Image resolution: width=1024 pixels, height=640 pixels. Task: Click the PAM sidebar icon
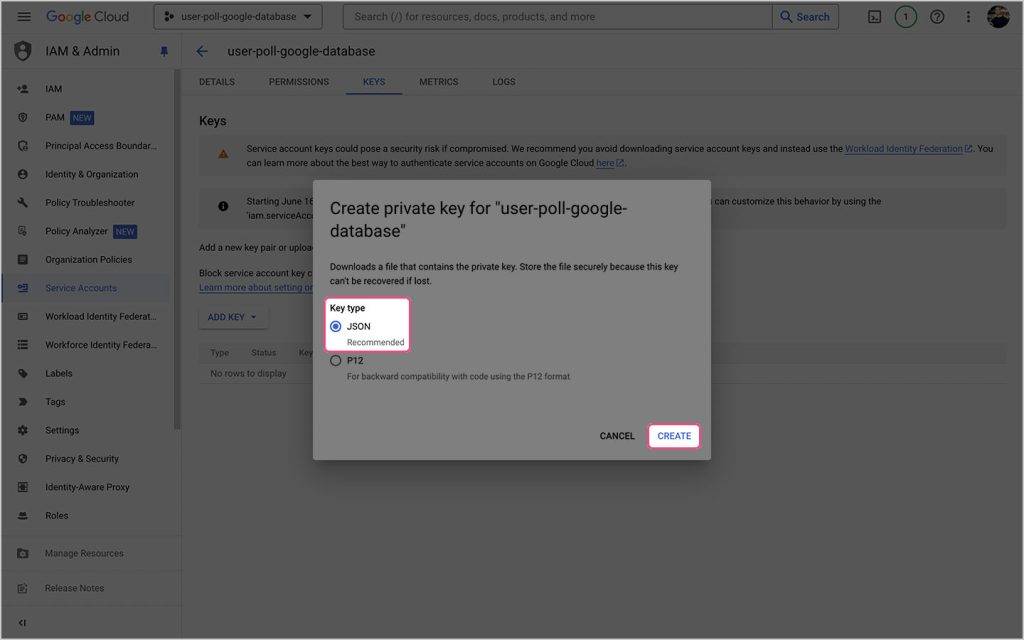click(x=23, y=118)
